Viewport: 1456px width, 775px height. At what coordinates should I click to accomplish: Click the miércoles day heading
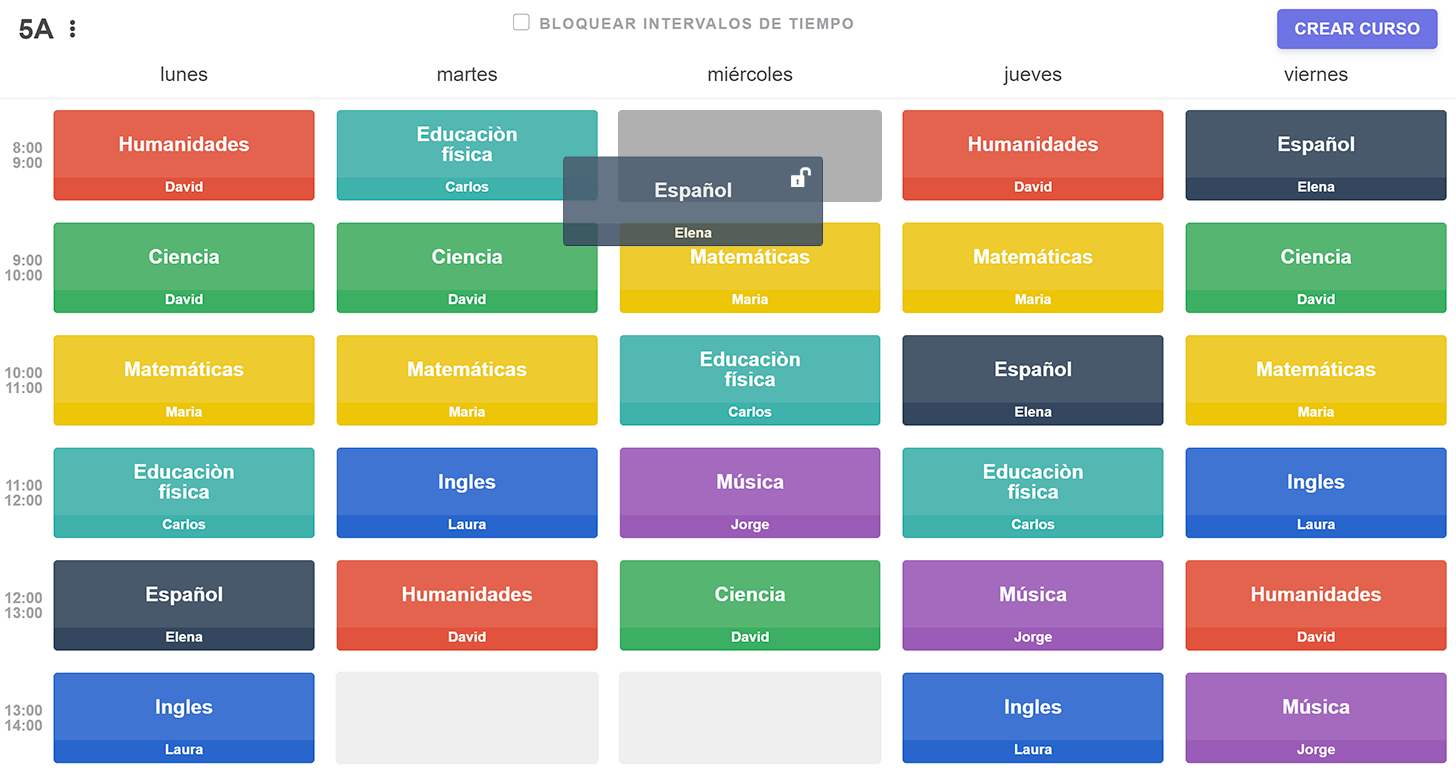[749, 74]
